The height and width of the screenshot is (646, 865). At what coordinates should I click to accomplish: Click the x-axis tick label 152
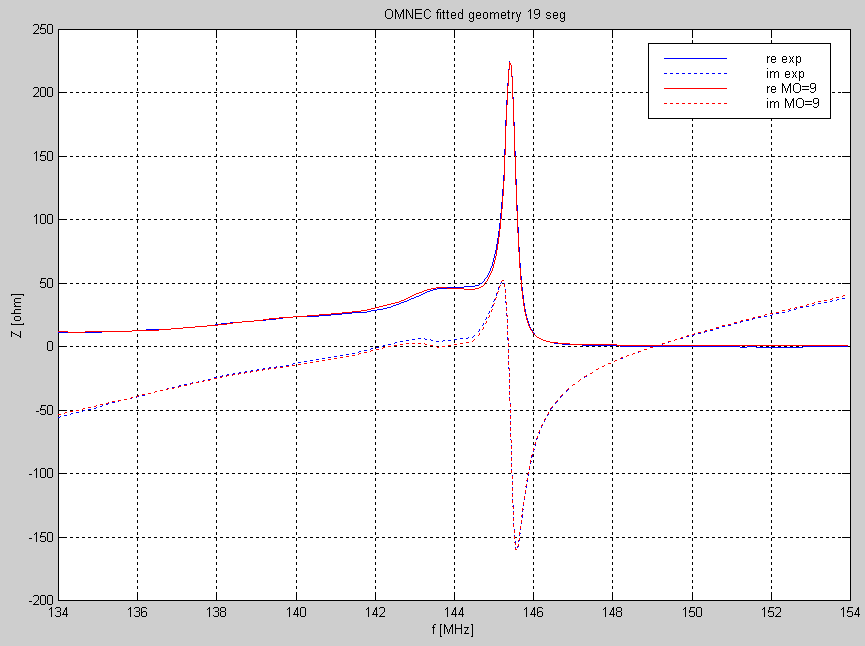pos(771,612)
